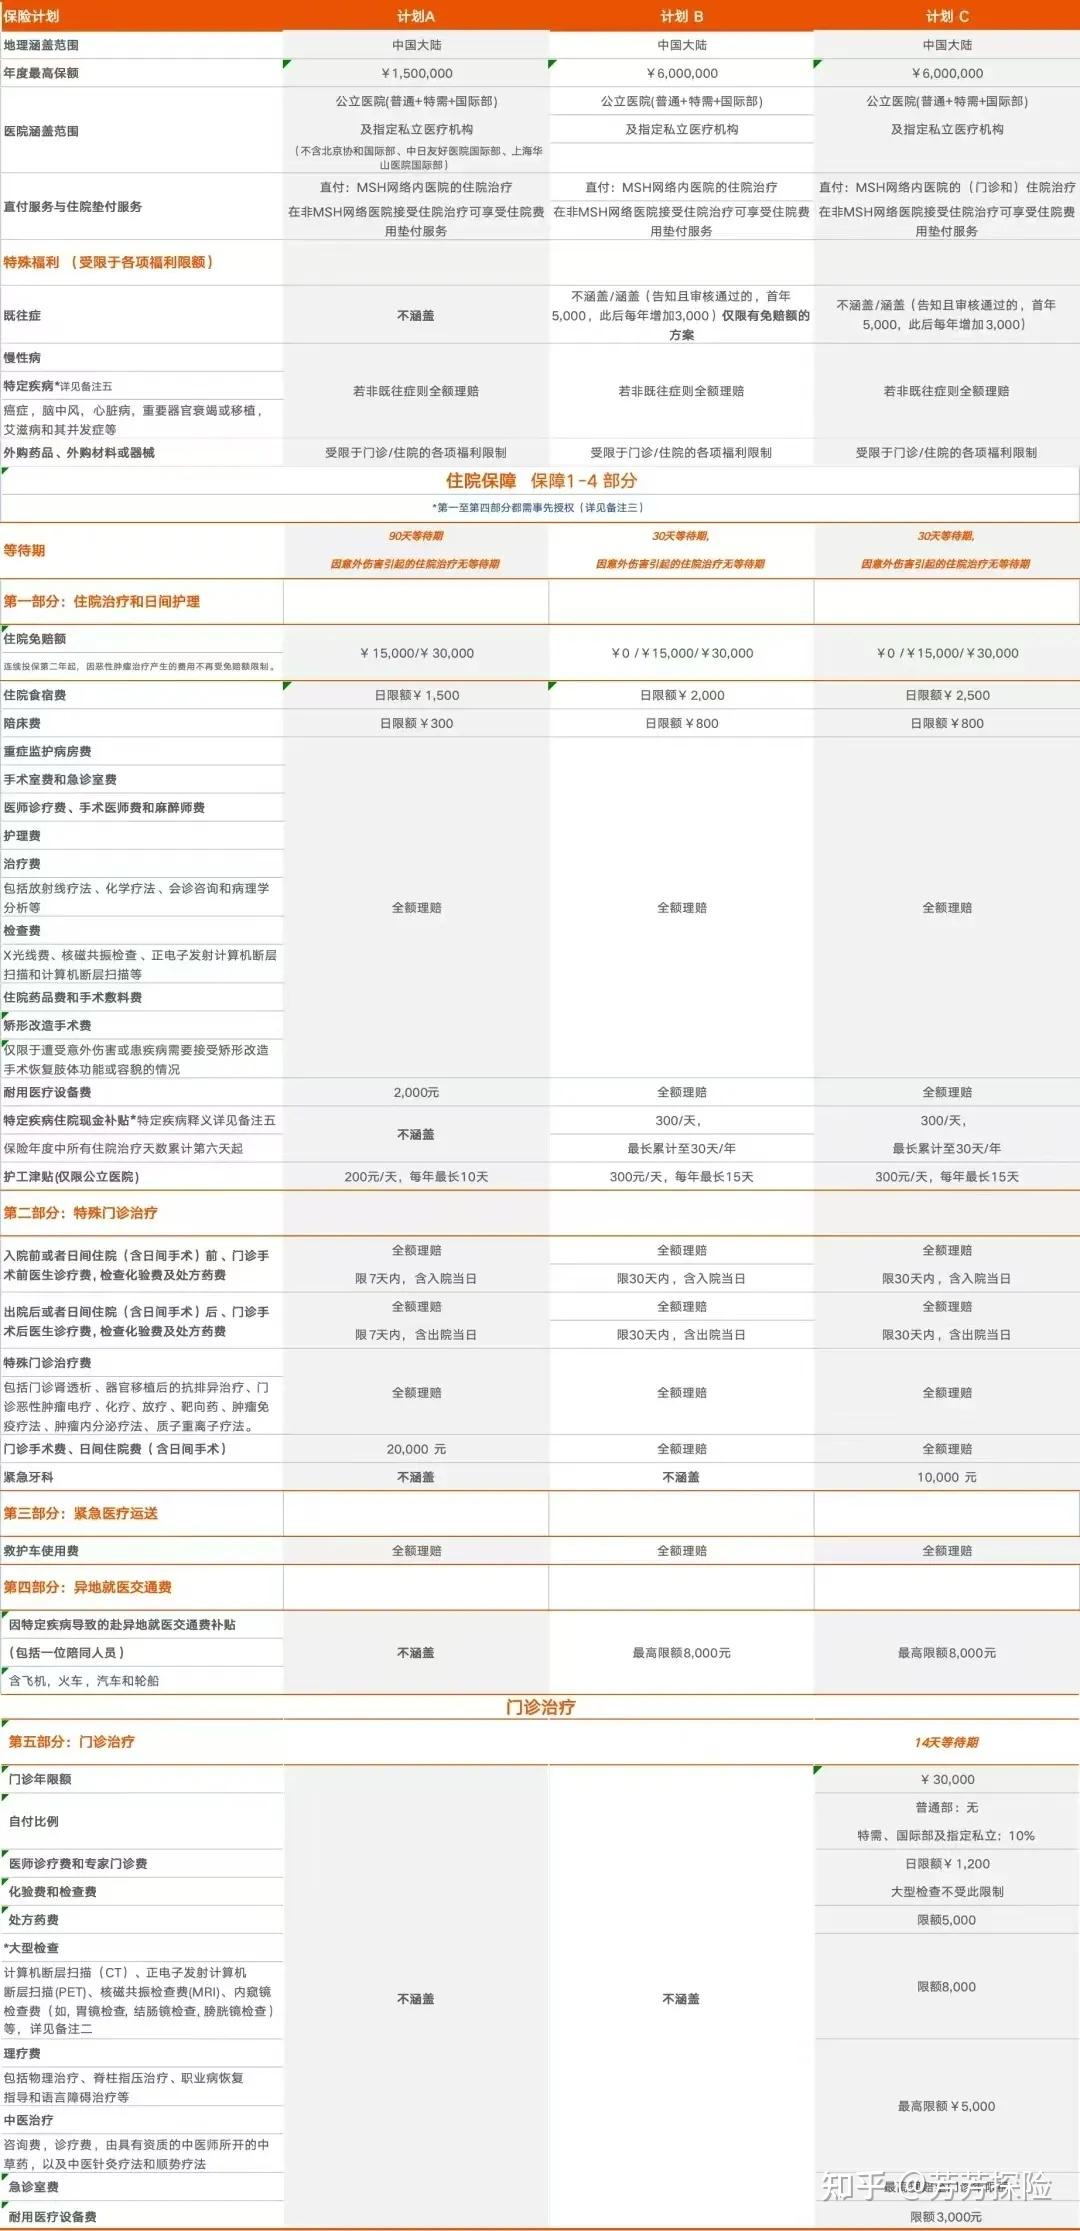Click the 理疗费 row label

coord(22,2053)
